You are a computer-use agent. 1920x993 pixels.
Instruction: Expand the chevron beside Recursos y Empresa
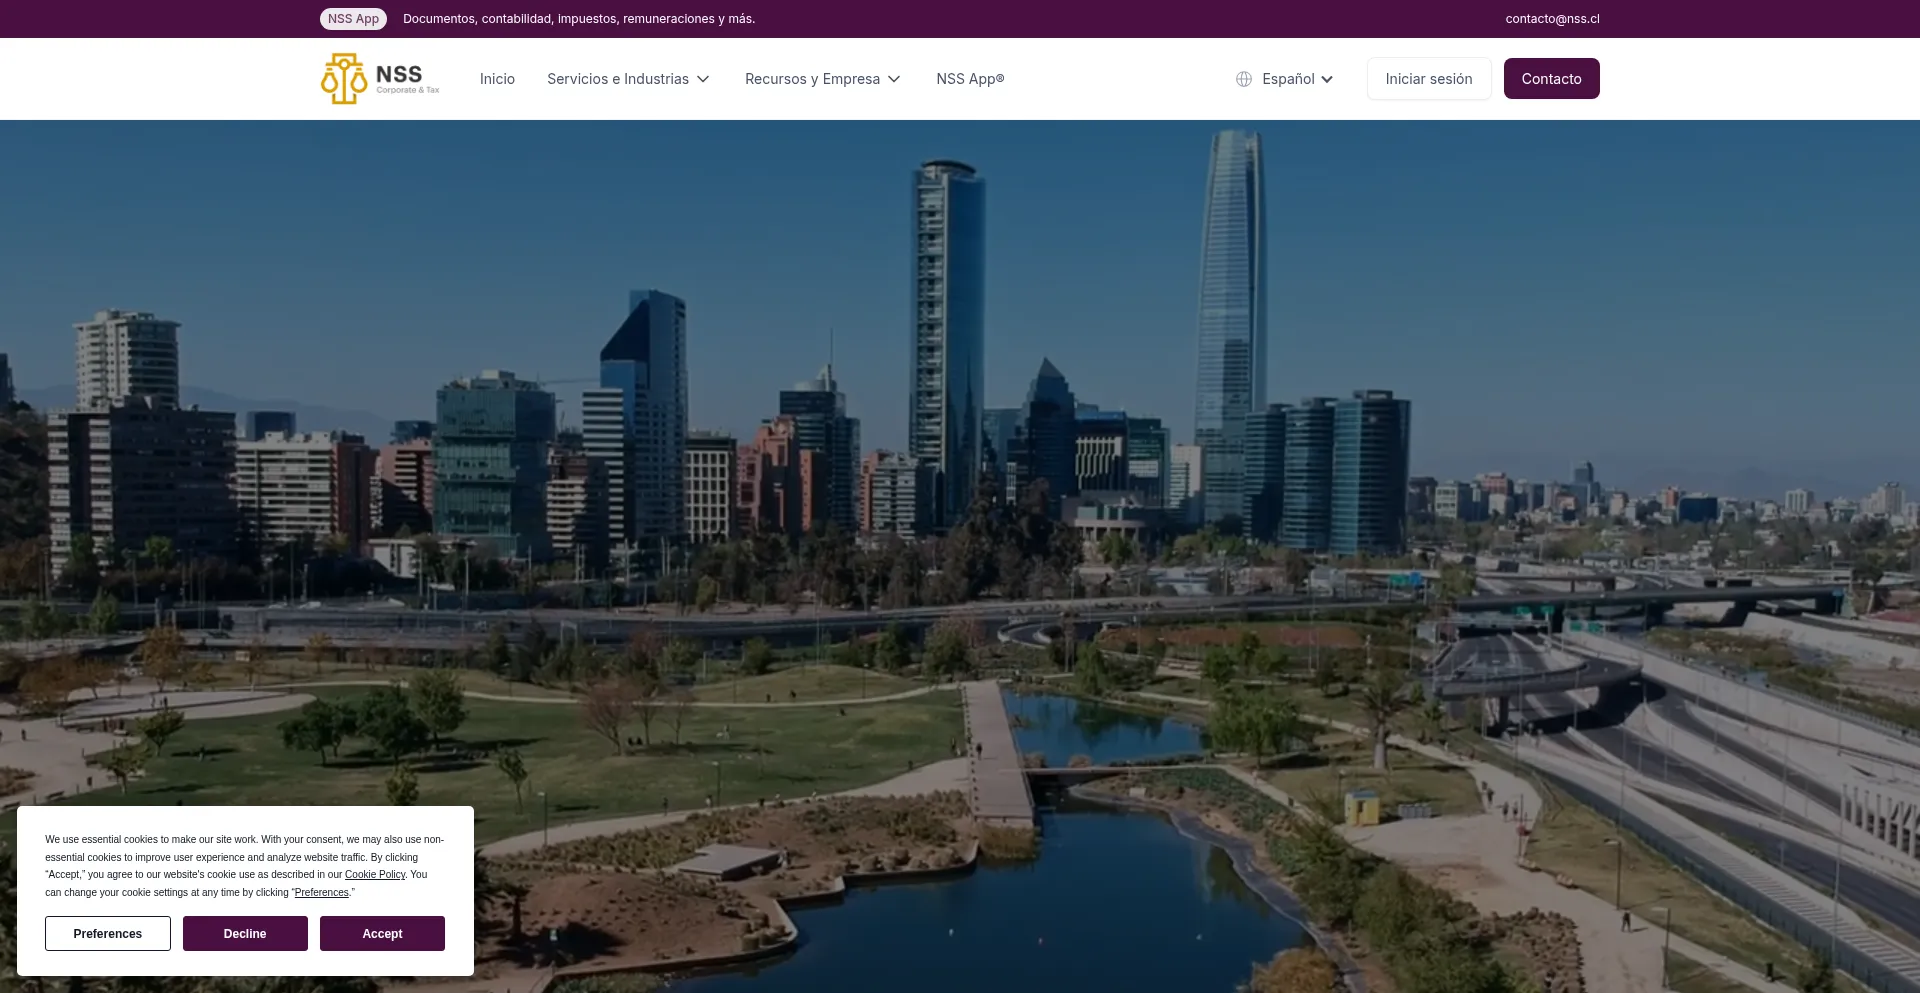[x=894, y=79]
